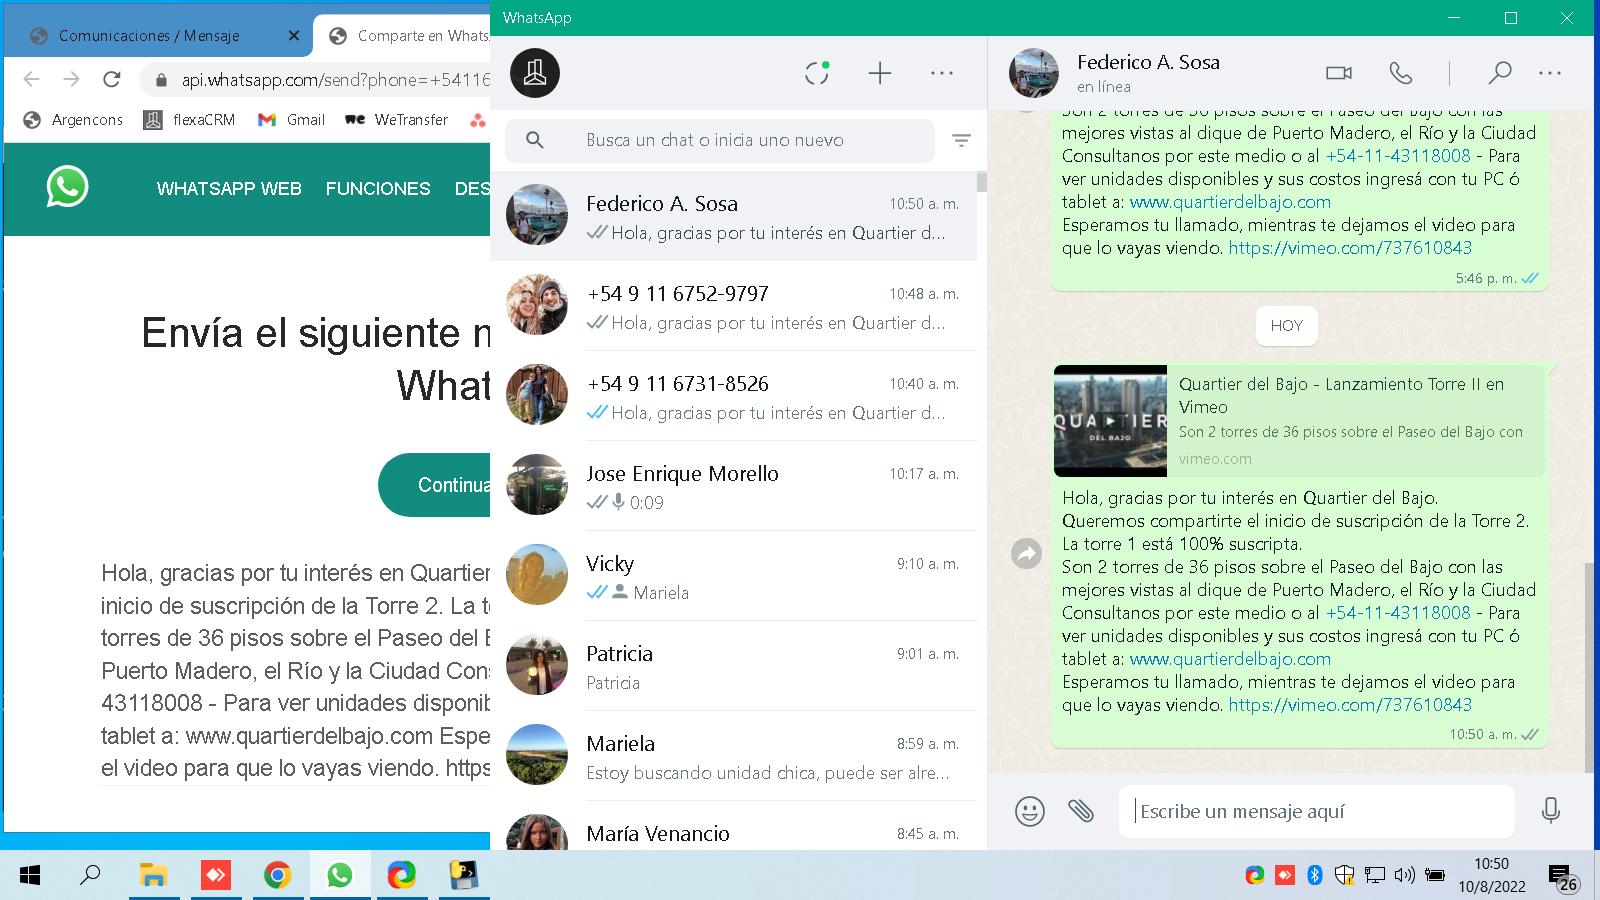Open the emoji picker

pos(1029,811)
